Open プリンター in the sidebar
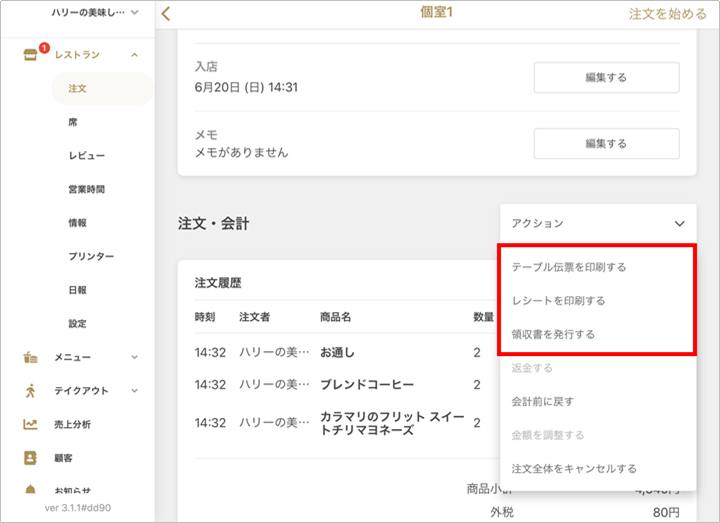The width and height of the screenshot is (720, 523). pos(91,256)
